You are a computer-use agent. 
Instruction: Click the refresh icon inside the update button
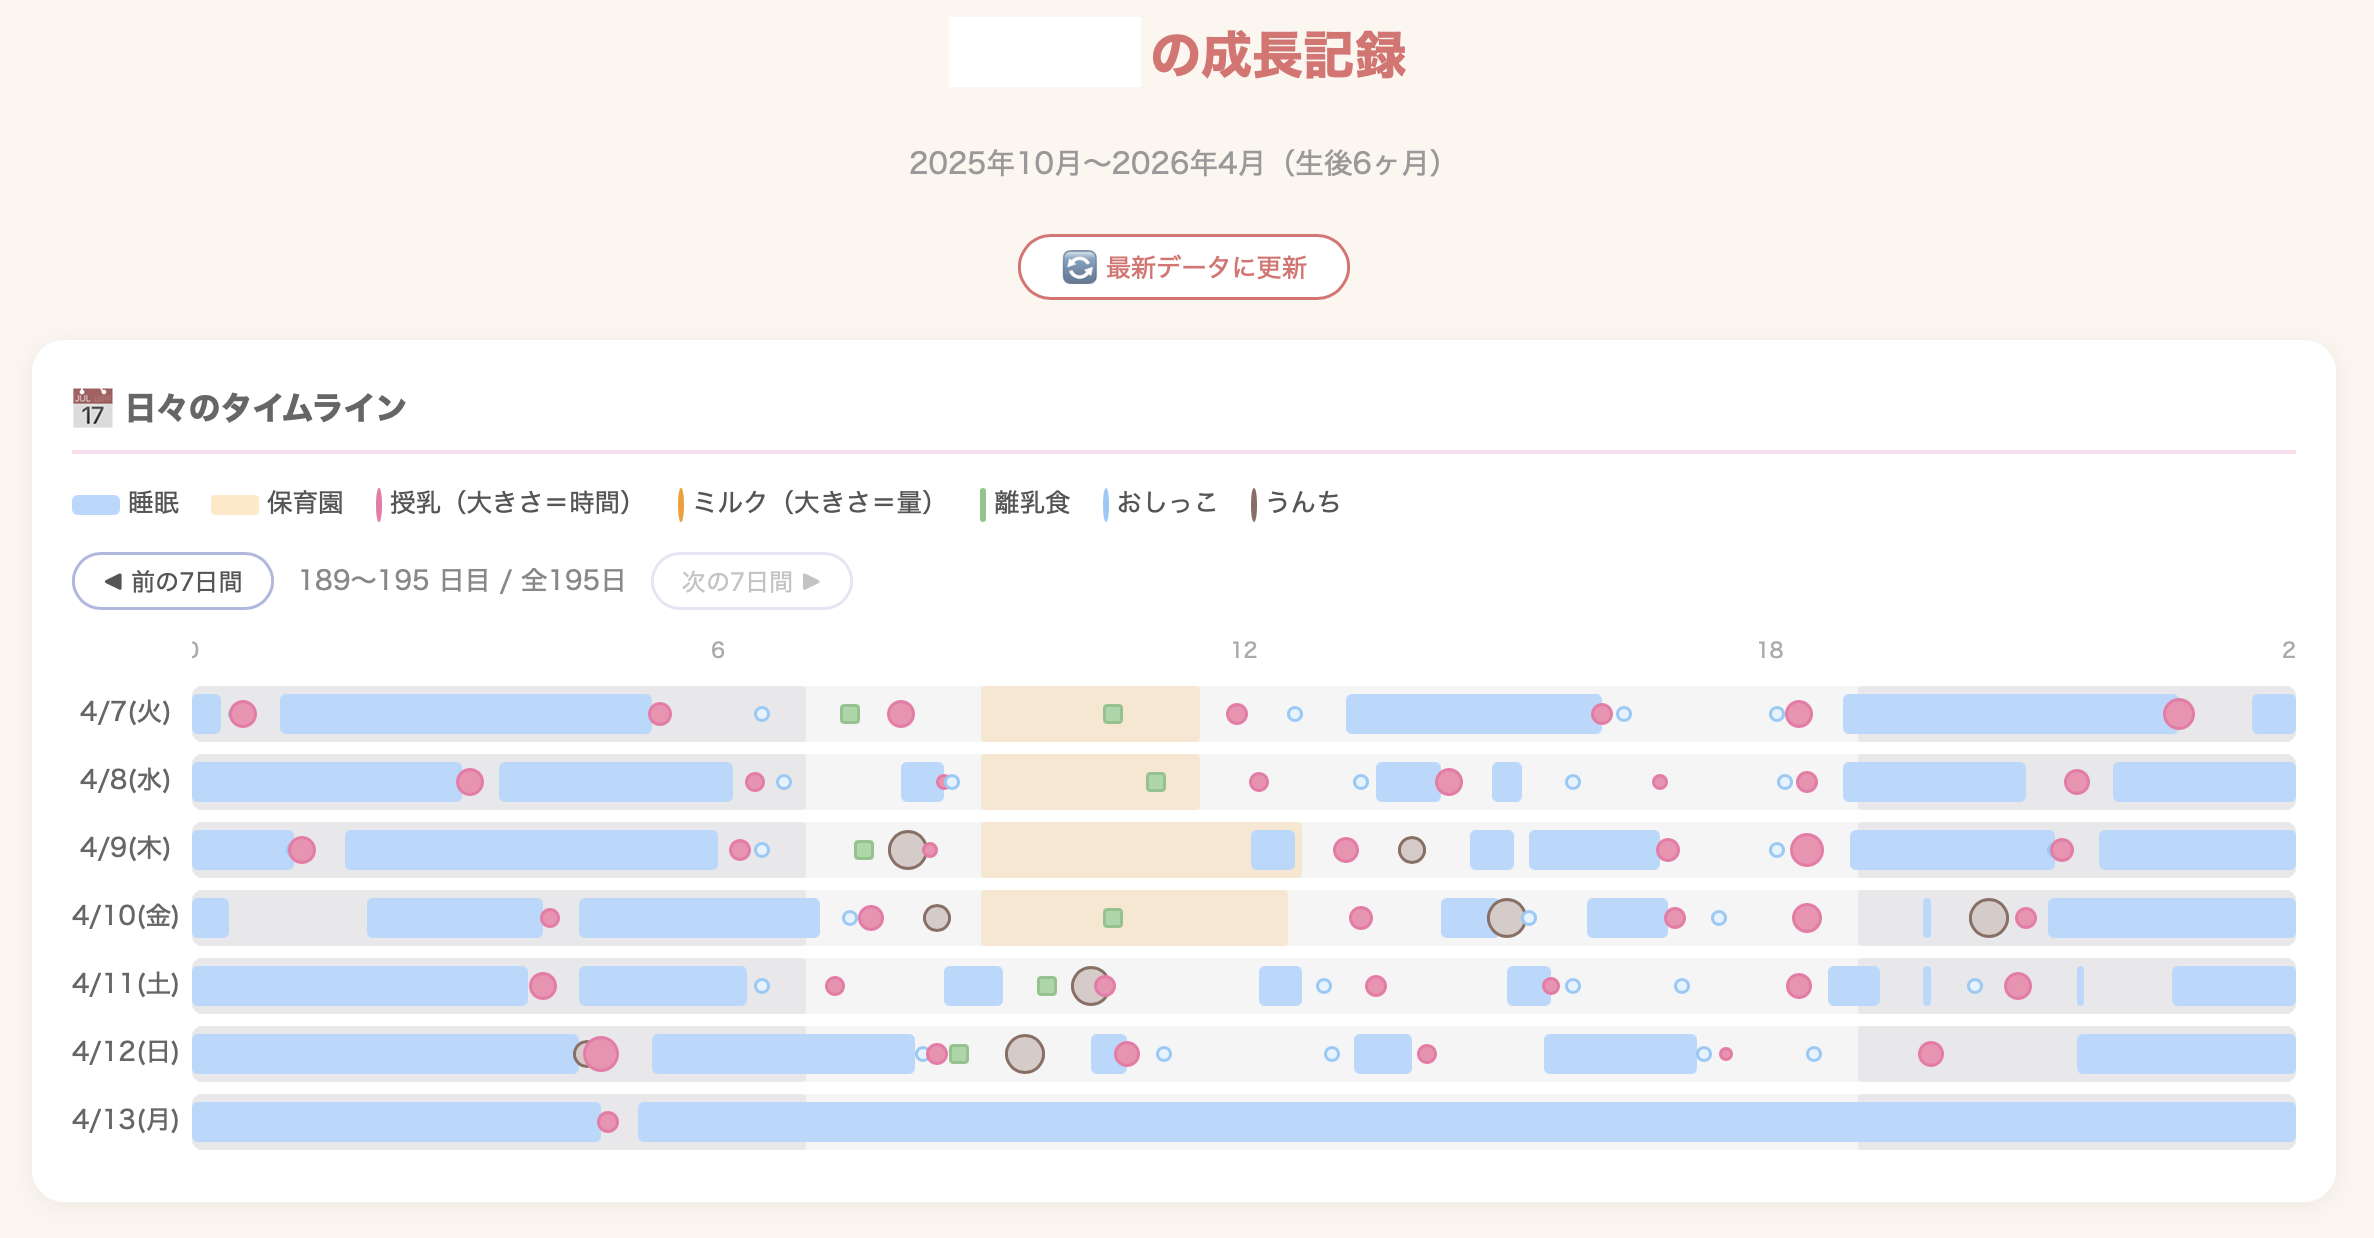pos(1079,267)
